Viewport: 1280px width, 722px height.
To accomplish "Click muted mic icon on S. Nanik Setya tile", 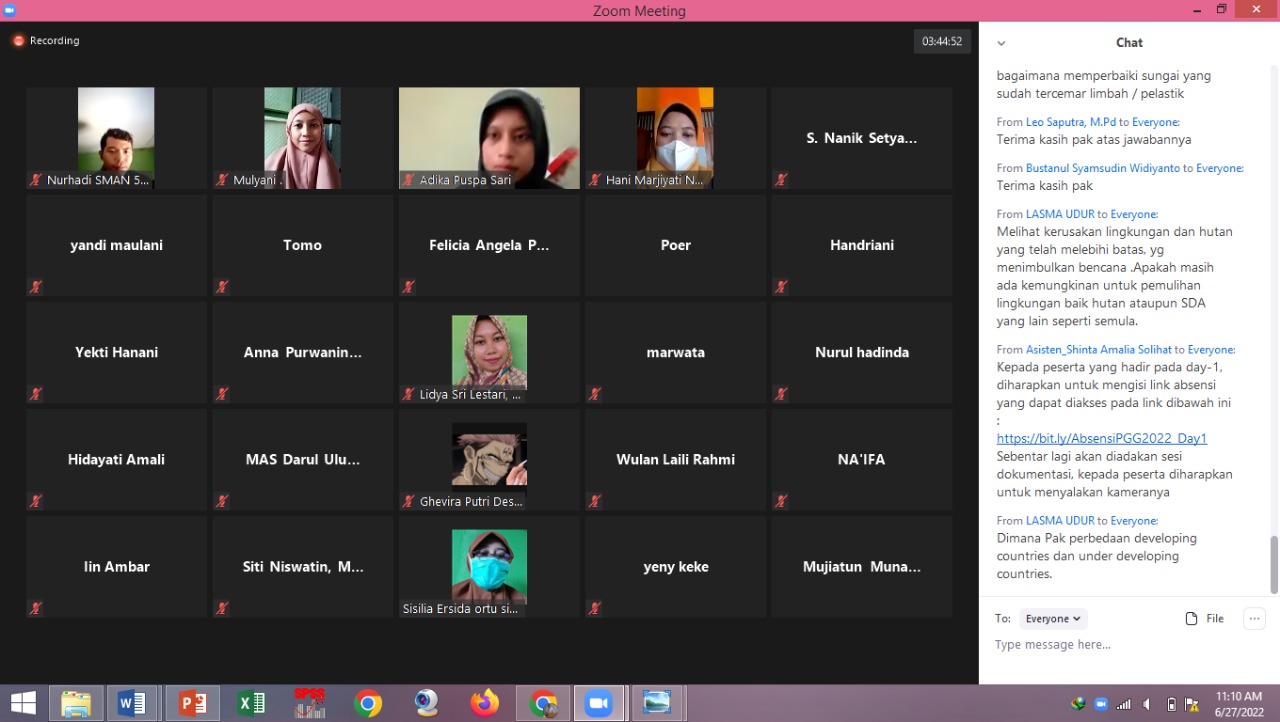I will [x=781, y=180].
